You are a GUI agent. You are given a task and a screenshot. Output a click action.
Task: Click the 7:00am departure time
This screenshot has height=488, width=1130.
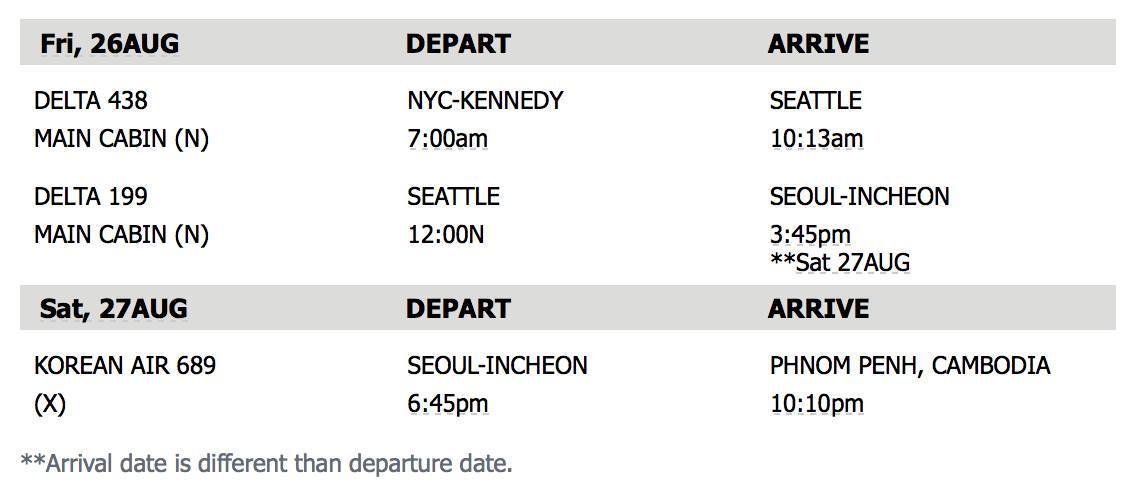(448, 138)
